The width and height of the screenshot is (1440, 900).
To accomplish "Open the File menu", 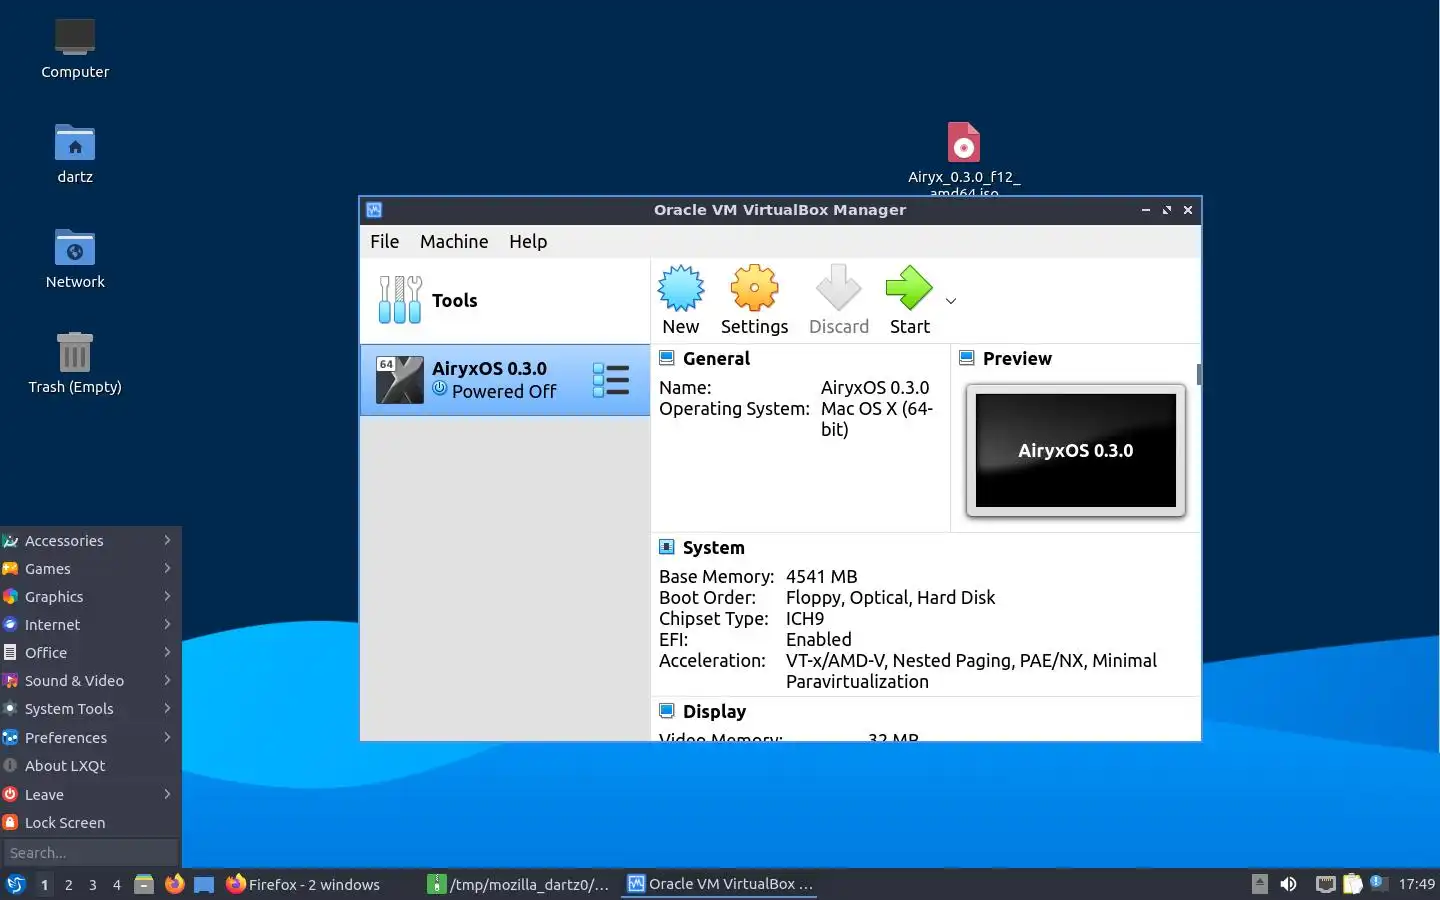I will (384, 241).
